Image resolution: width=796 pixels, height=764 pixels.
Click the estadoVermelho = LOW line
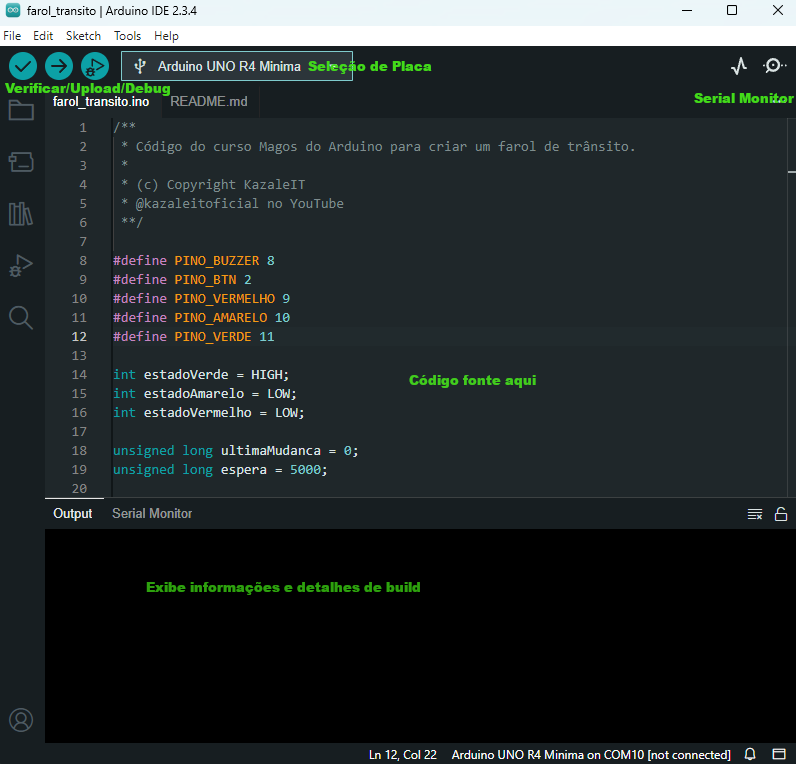tap(209, 413)
